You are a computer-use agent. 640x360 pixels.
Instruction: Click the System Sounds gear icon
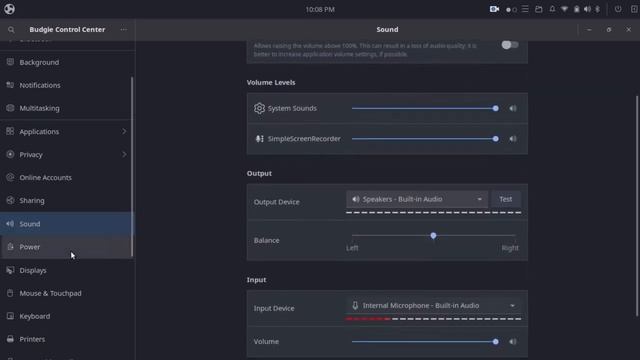tap(259, 108)
